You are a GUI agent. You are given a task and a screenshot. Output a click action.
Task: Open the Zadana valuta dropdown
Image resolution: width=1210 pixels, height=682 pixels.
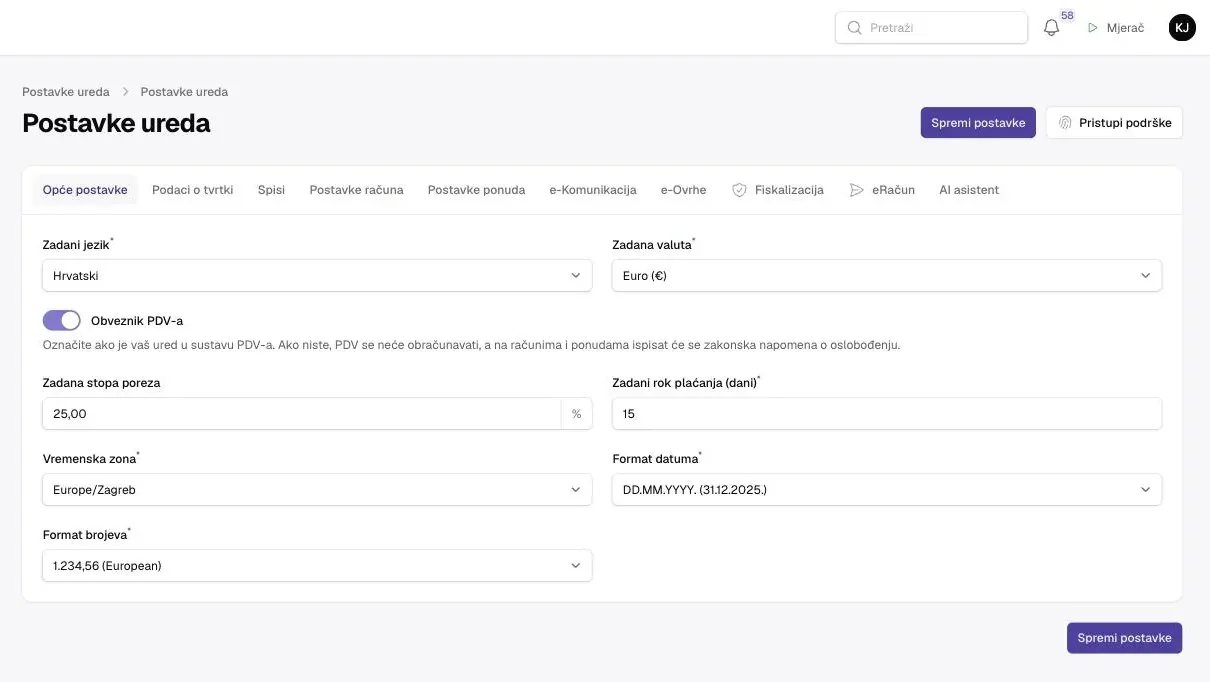pyautogui.click(x=887, y=276)
